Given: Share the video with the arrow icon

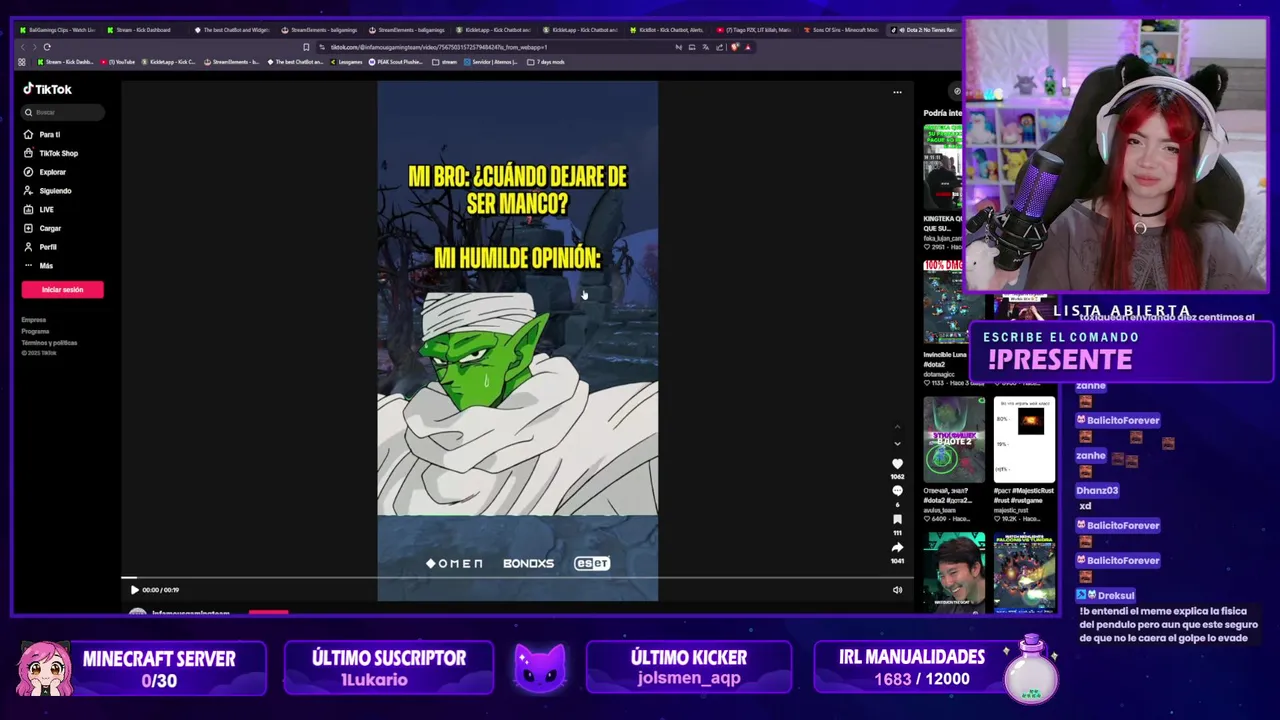Looking at the screenshot, I should click(x=897, y=547).
